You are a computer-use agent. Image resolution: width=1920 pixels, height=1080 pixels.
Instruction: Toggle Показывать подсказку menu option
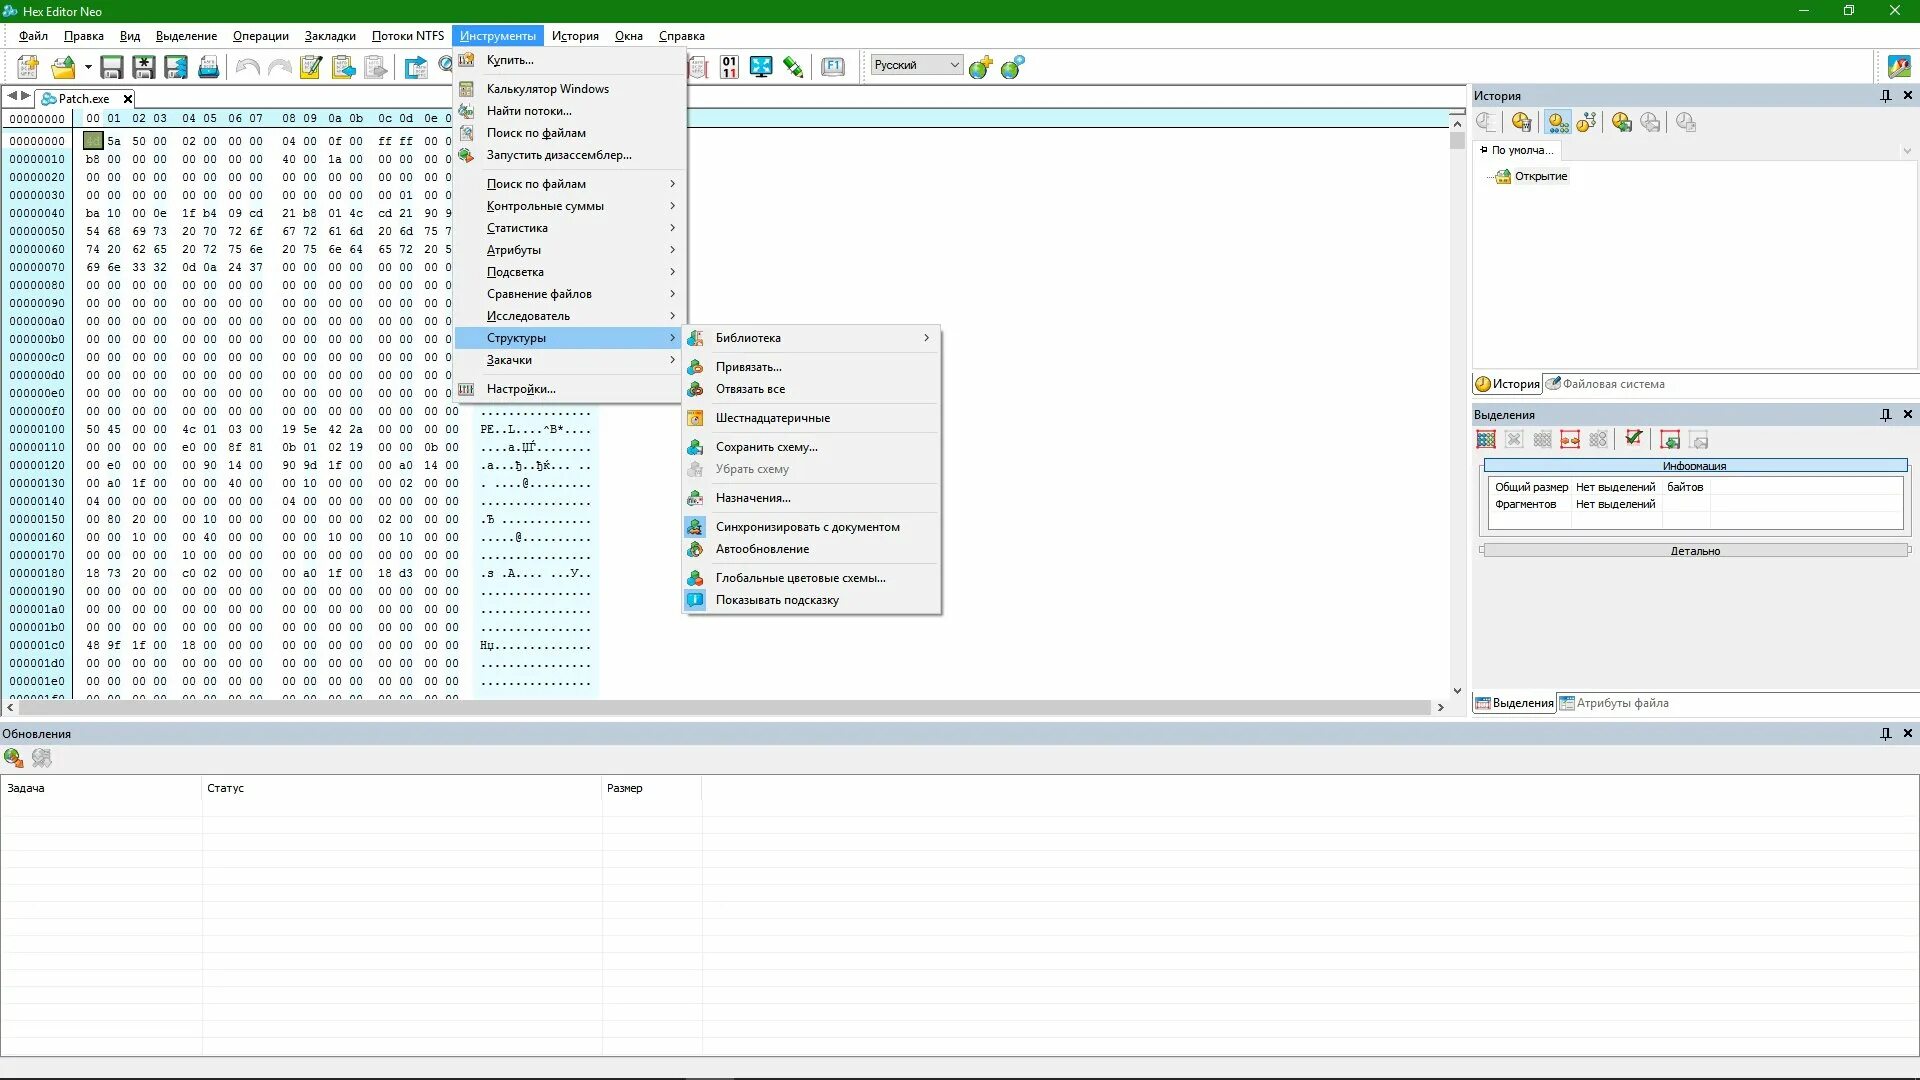[777, 600]
